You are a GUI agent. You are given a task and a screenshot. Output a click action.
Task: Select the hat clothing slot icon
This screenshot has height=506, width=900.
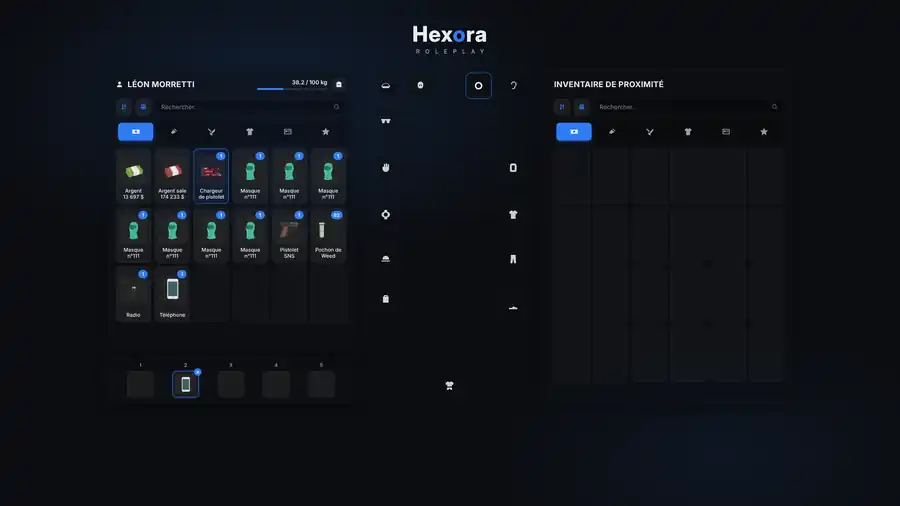coord(386,85)
